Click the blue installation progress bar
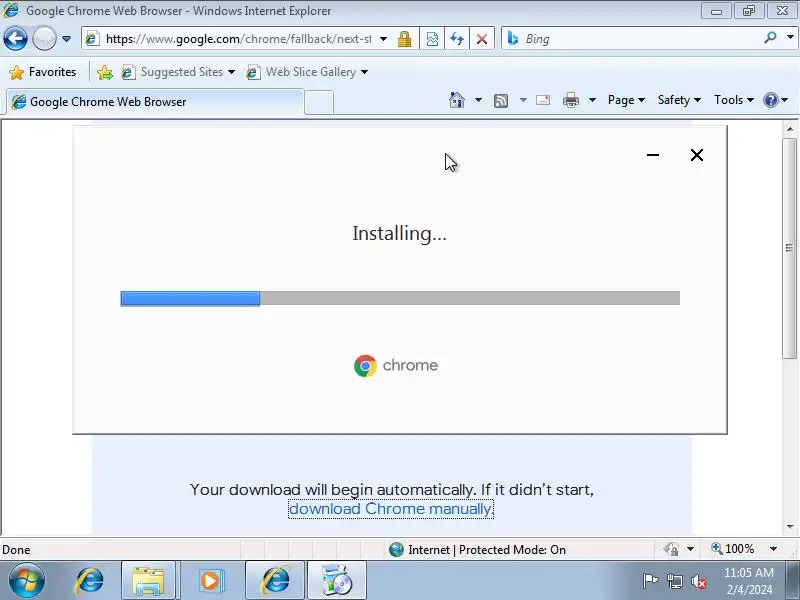Image resolution: width=800 pixels, height=600 pixels. (x=190, y=298)
